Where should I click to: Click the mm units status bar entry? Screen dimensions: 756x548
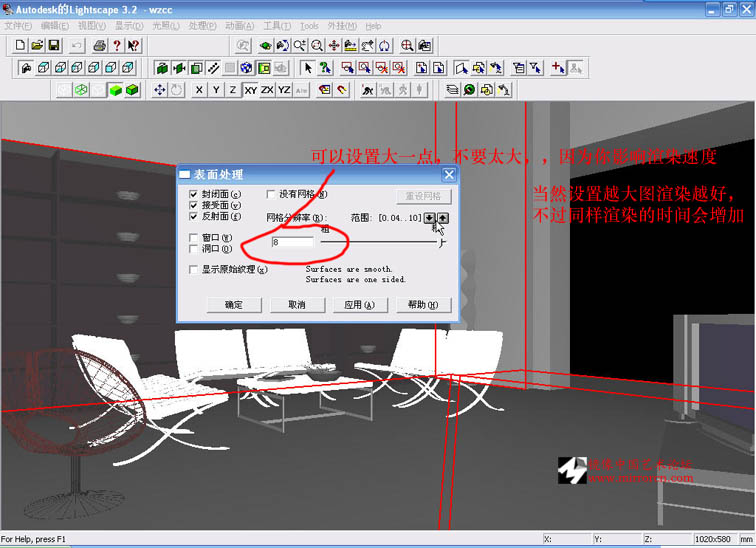click(x=746, y=539)
